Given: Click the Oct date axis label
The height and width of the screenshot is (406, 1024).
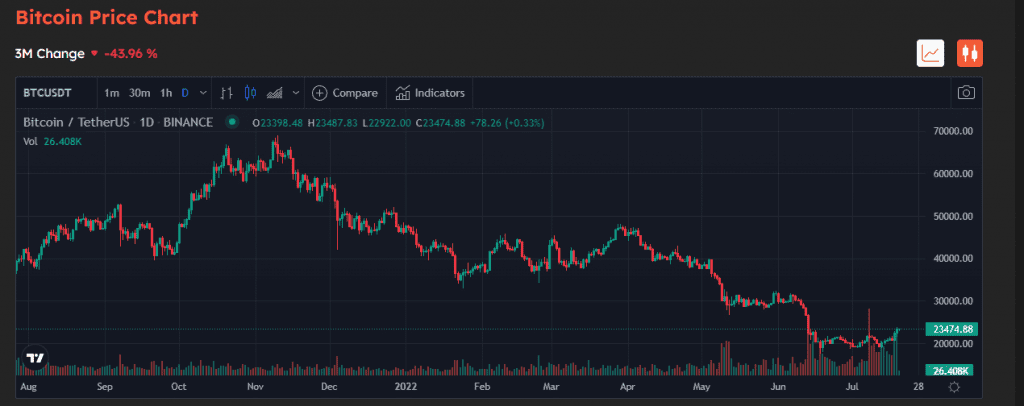Looking at the screenshot, I should coord(178,386).
